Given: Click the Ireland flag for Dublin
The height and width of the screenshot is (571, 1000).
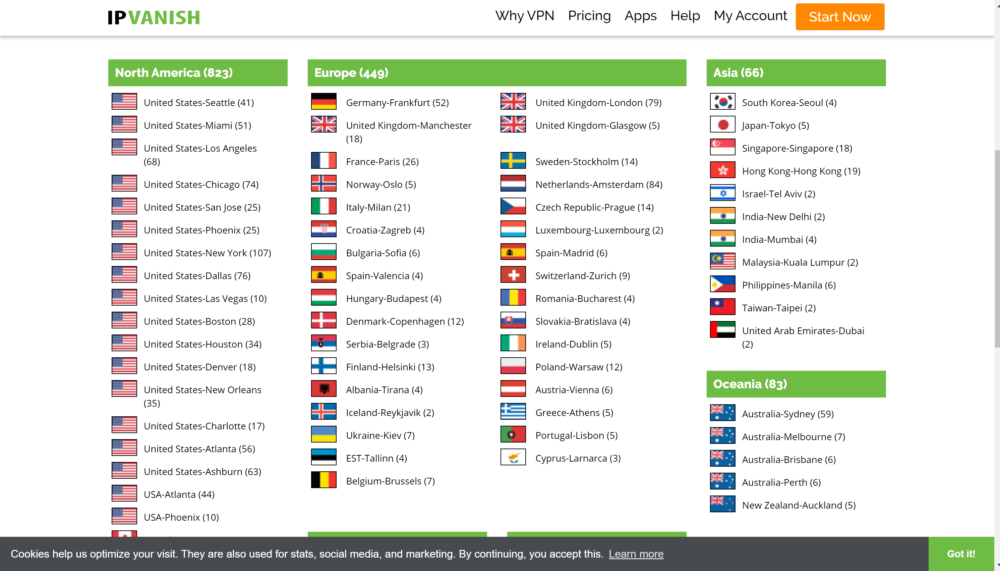Looking at the screenshot, I should click(x=513, y=343).
